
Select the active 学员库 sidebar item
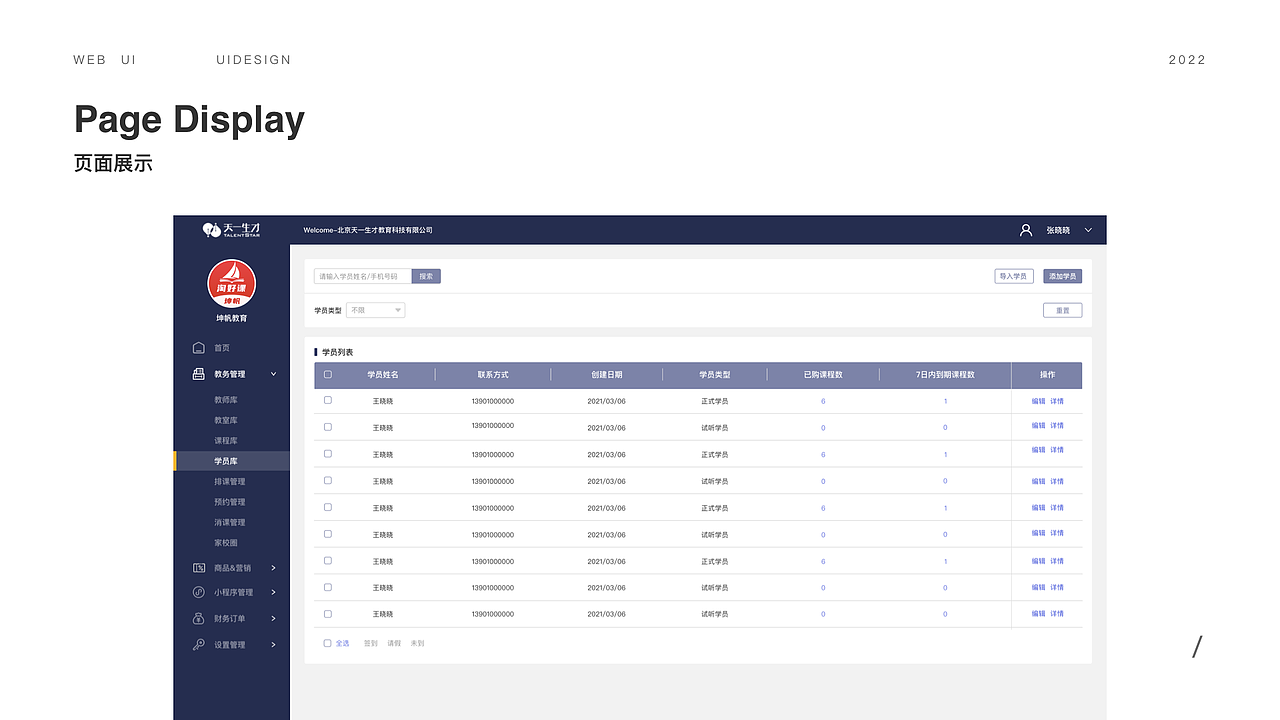click(232, 461)
